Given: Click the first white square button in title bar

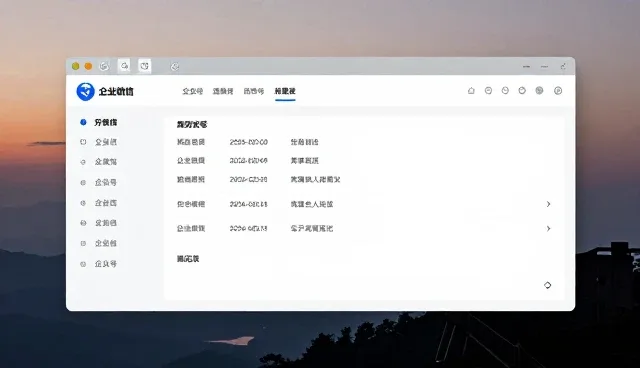Looking at the screenshot, I should 124,66.
